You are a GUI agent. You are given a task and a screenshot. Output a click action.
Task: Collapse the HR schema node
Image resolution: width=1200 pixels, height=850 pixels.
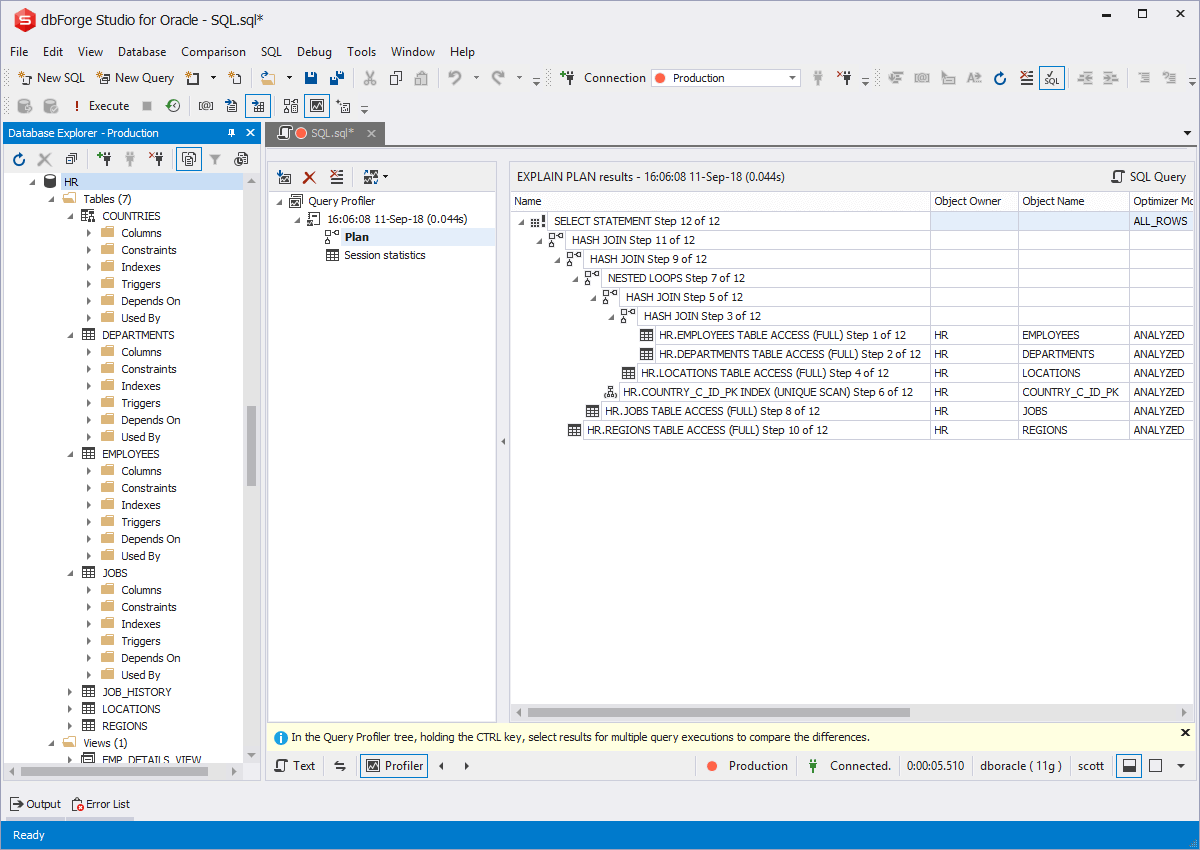coord(32,182)
